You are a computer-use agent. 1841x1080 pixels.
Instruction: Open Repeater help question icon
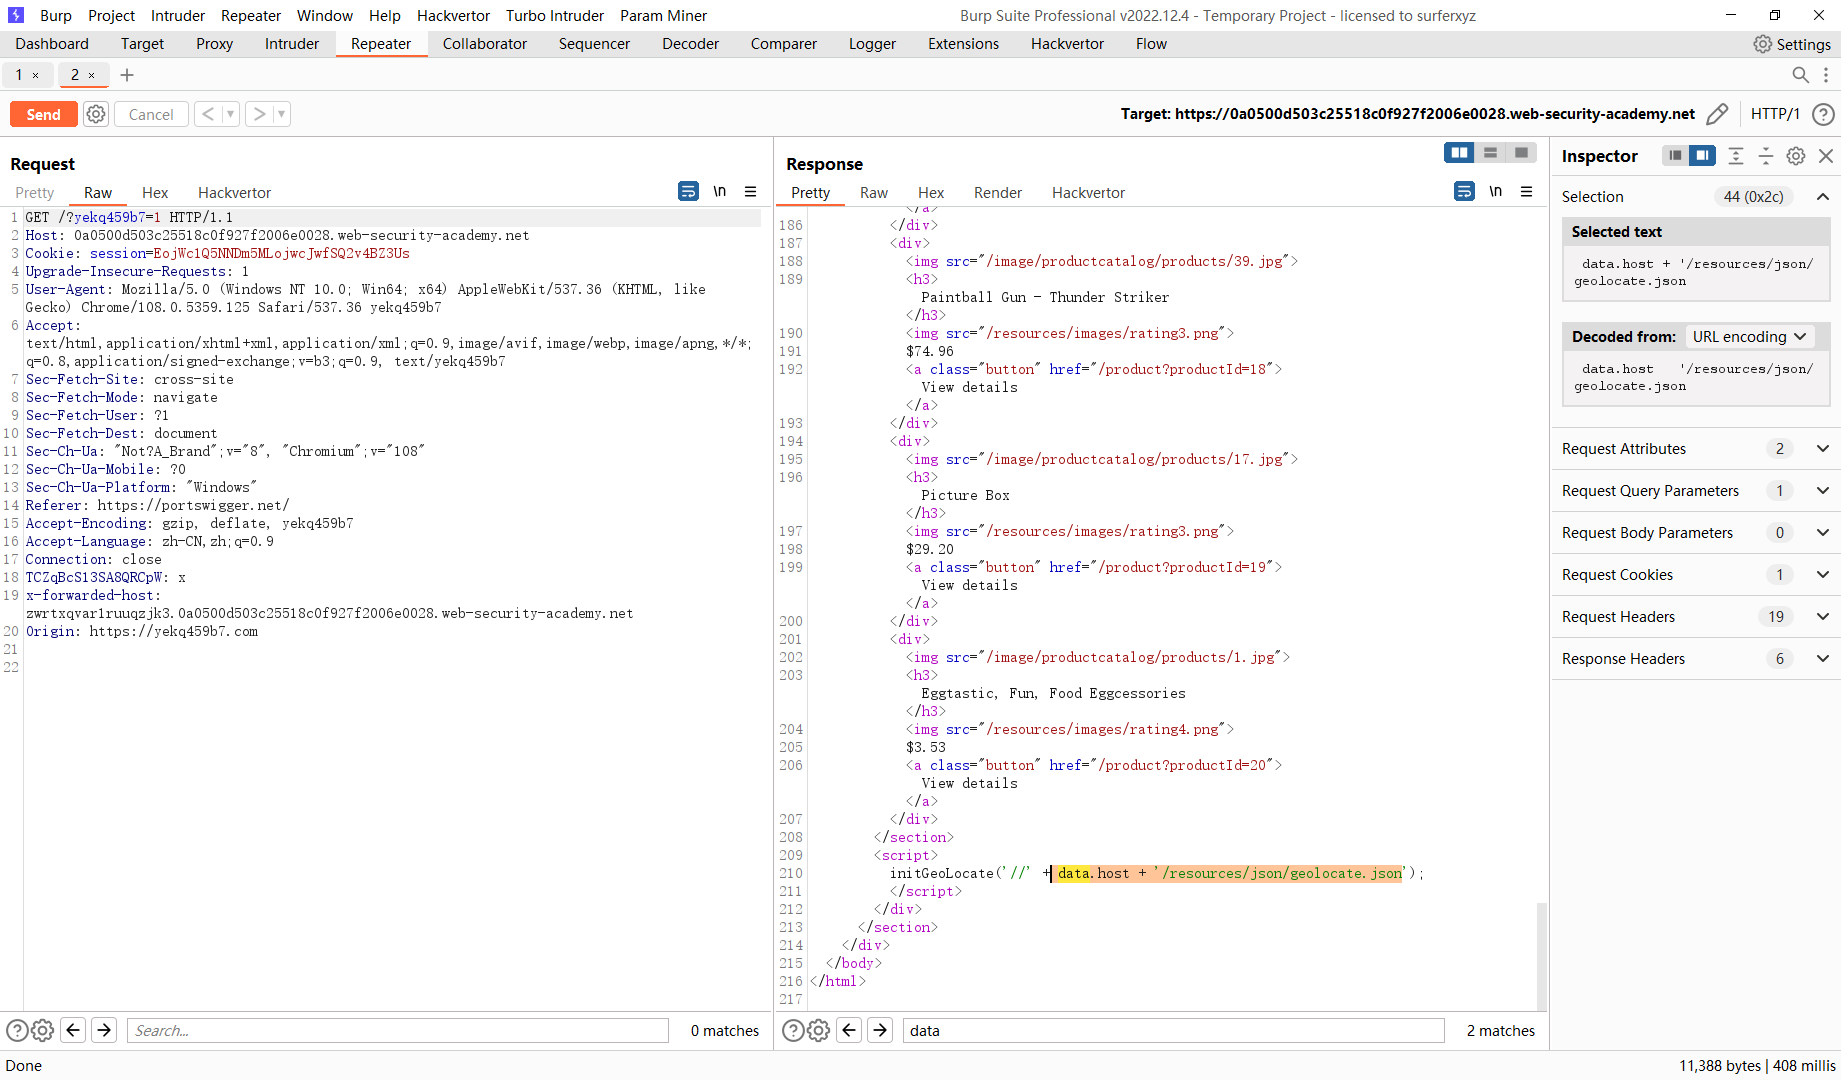point(1823,114)
